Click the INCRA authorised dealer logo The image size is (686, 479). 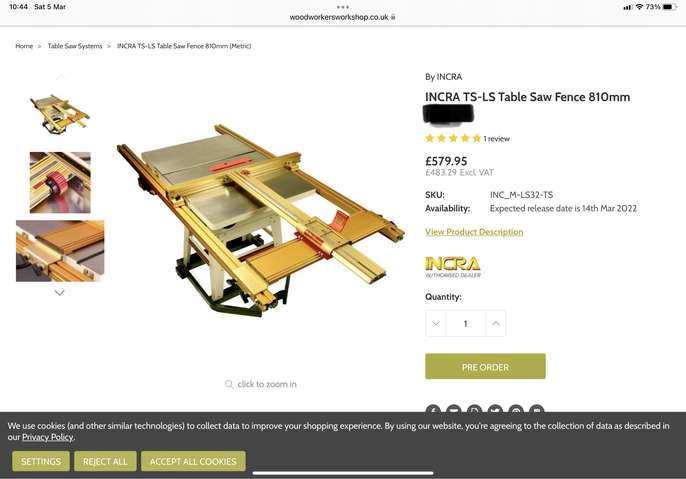(453, 267)
